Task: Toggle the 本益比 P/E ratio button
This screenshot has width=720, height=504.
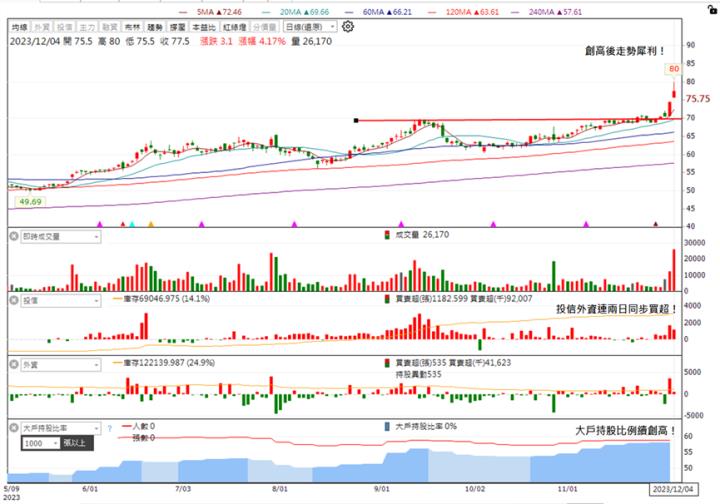Action: 204,28
